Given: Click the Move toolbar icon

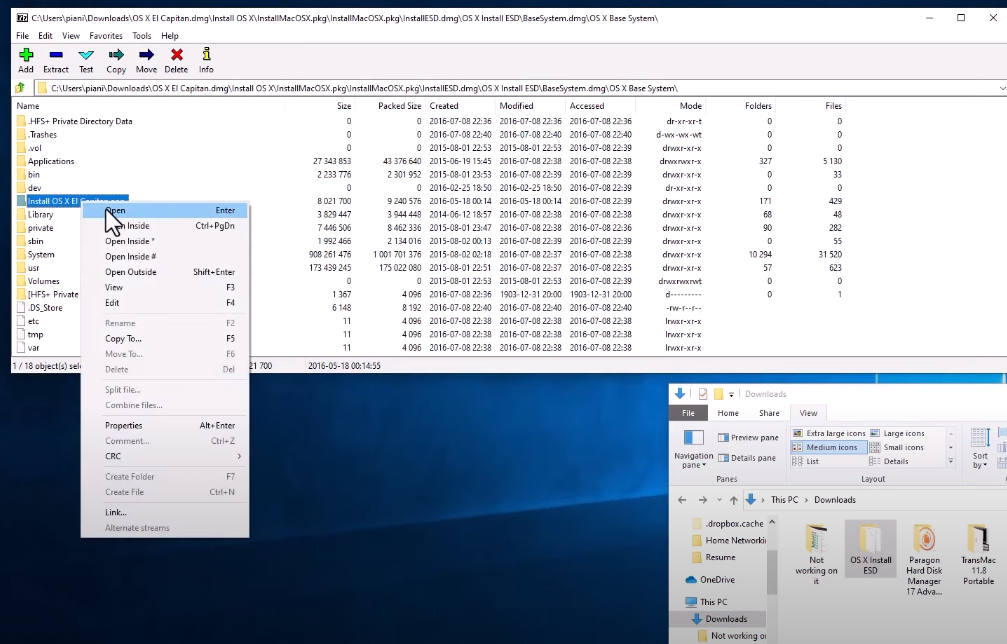Looking at the screenshot, I should tap(146, 60).
